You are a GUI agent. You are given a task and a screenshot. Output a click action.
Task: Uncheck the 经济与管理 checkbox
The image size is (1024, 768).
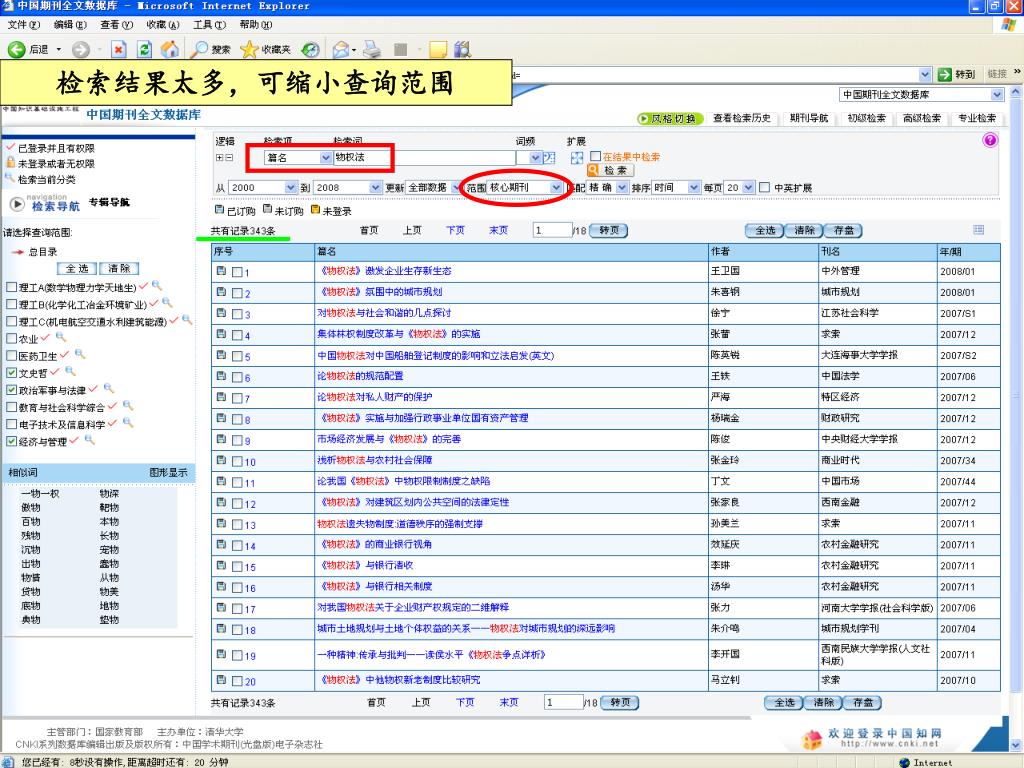tap(12, 441)
